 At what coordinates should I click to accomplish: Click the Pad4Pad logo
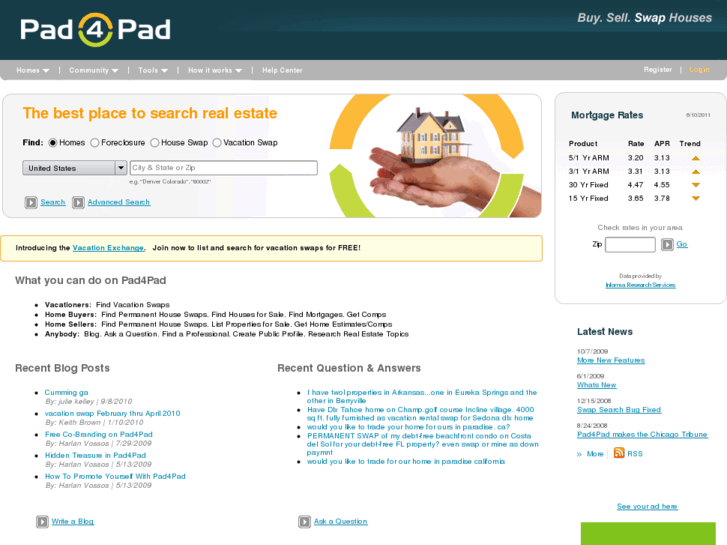click(x=96, y=30)
